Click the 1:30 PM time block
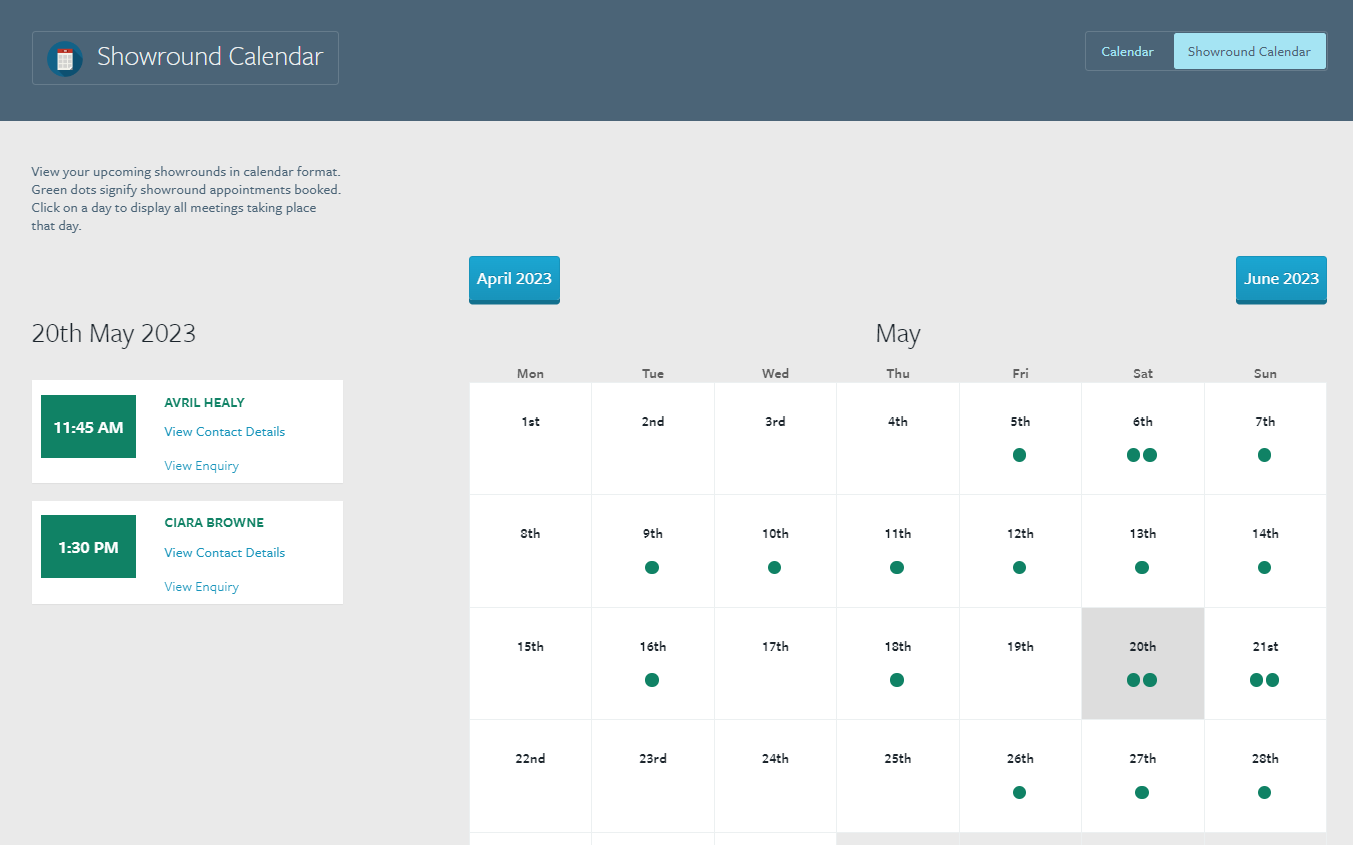Image resolution: width=1353 pixels, height=845 pixels. point(88,546)
